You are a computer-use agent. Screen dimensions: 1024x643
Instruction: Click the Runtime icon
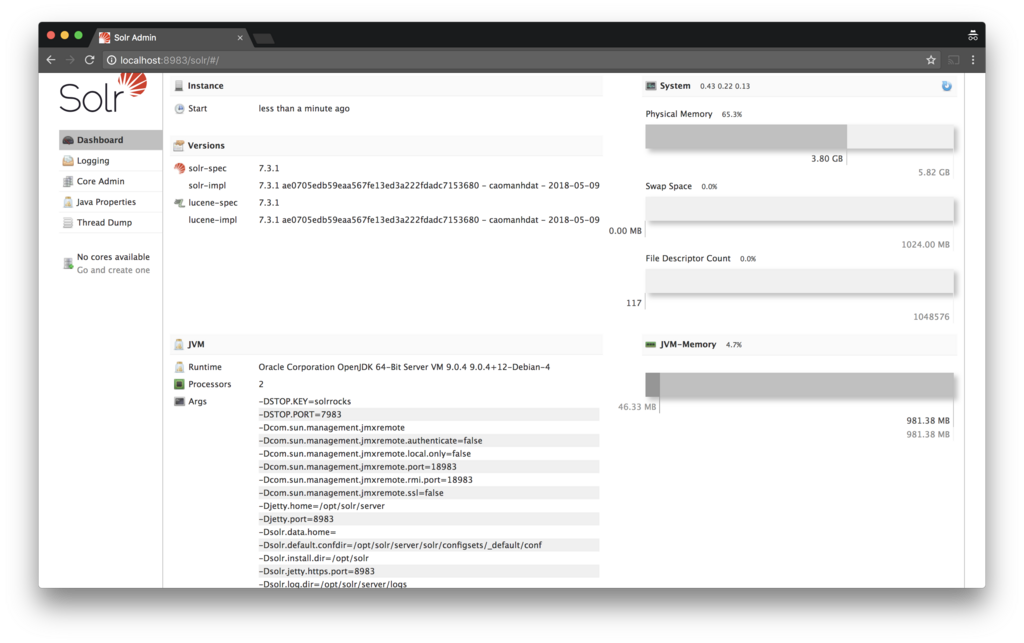tap(179, 367)
